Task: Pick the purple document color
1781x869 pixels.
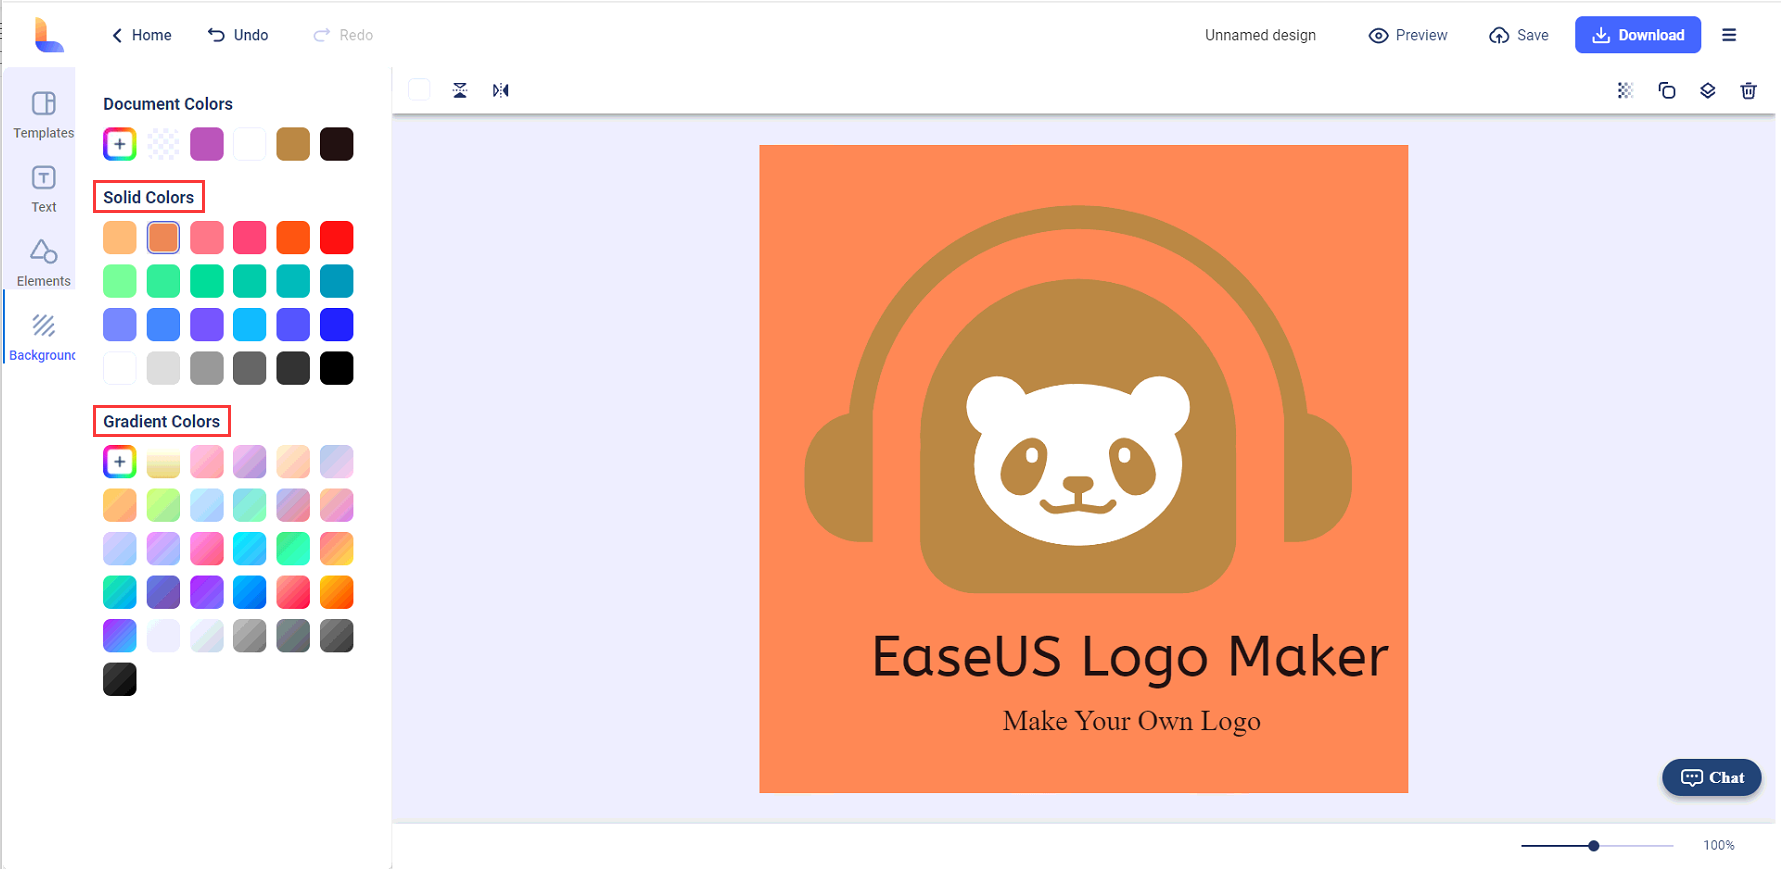Action: coord(207,144)
